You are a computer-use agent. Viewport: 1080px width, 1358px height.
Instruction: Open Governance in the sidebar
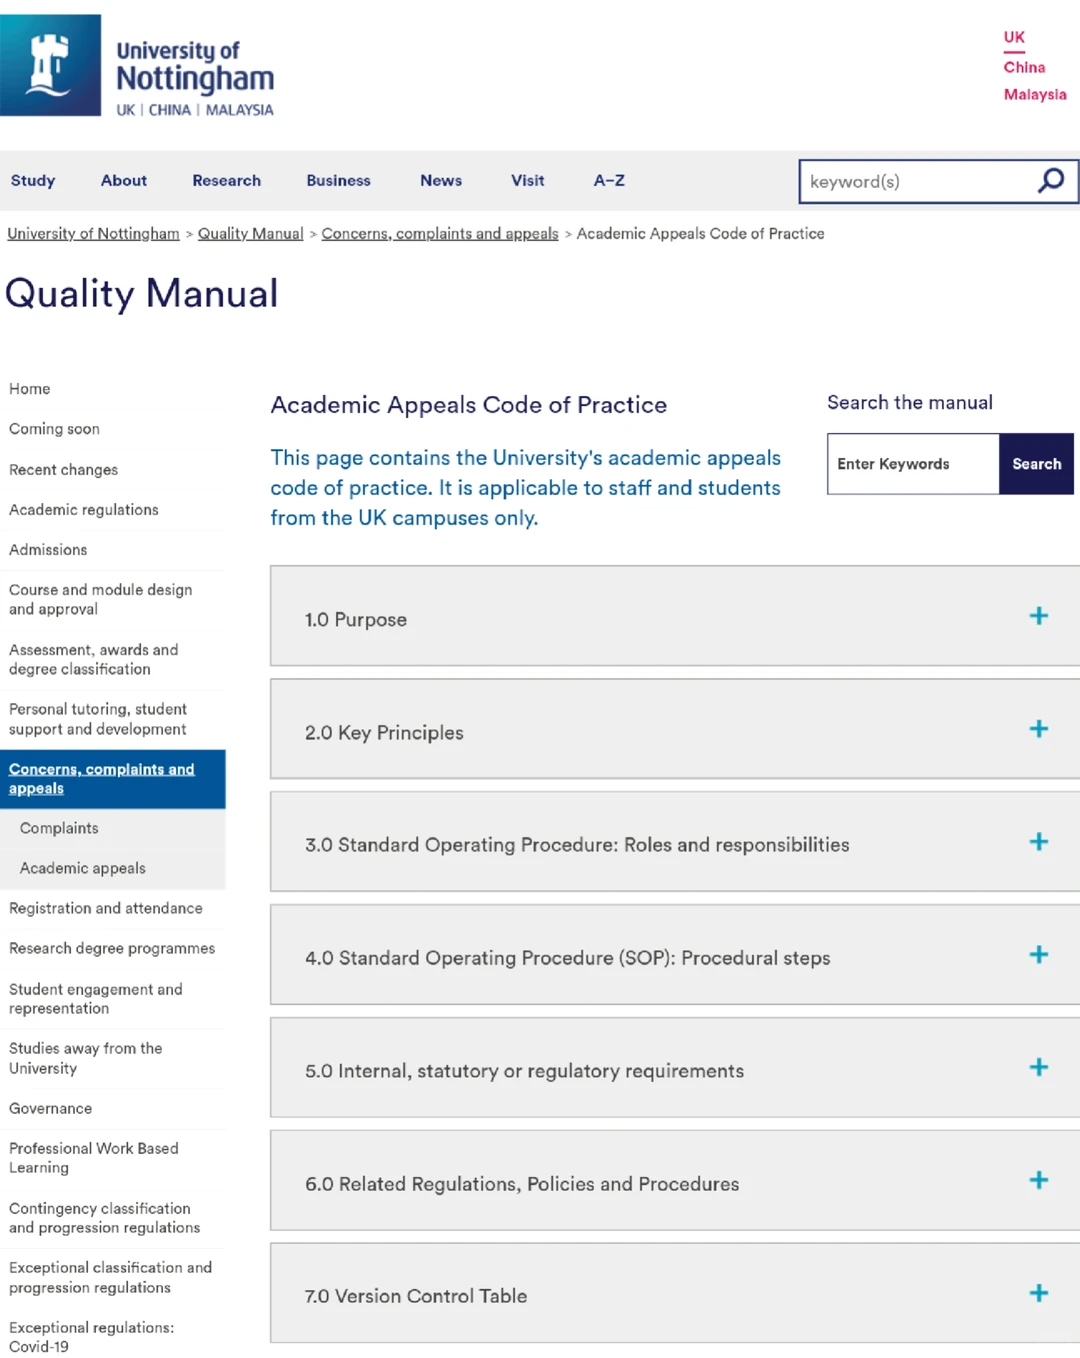[x=51, y=1109]
